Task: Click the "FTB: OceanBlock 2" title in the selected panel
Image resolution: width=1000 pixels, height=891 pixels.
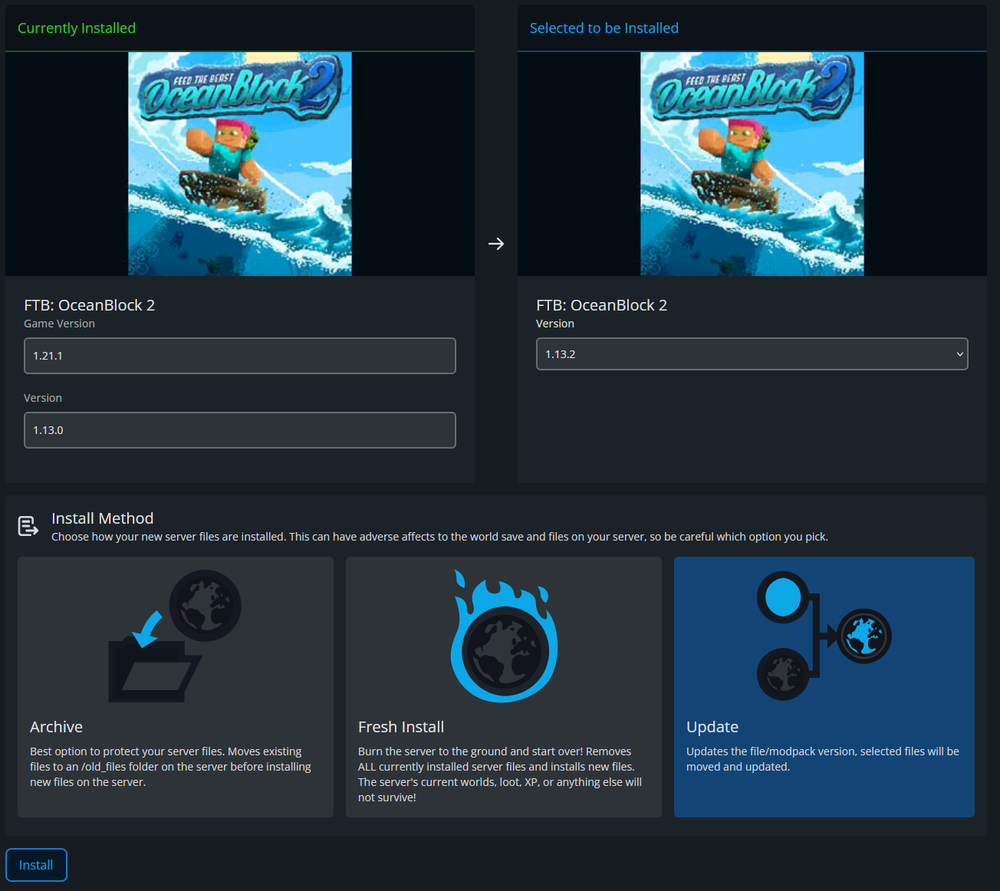Action: [x=601, y=305]
